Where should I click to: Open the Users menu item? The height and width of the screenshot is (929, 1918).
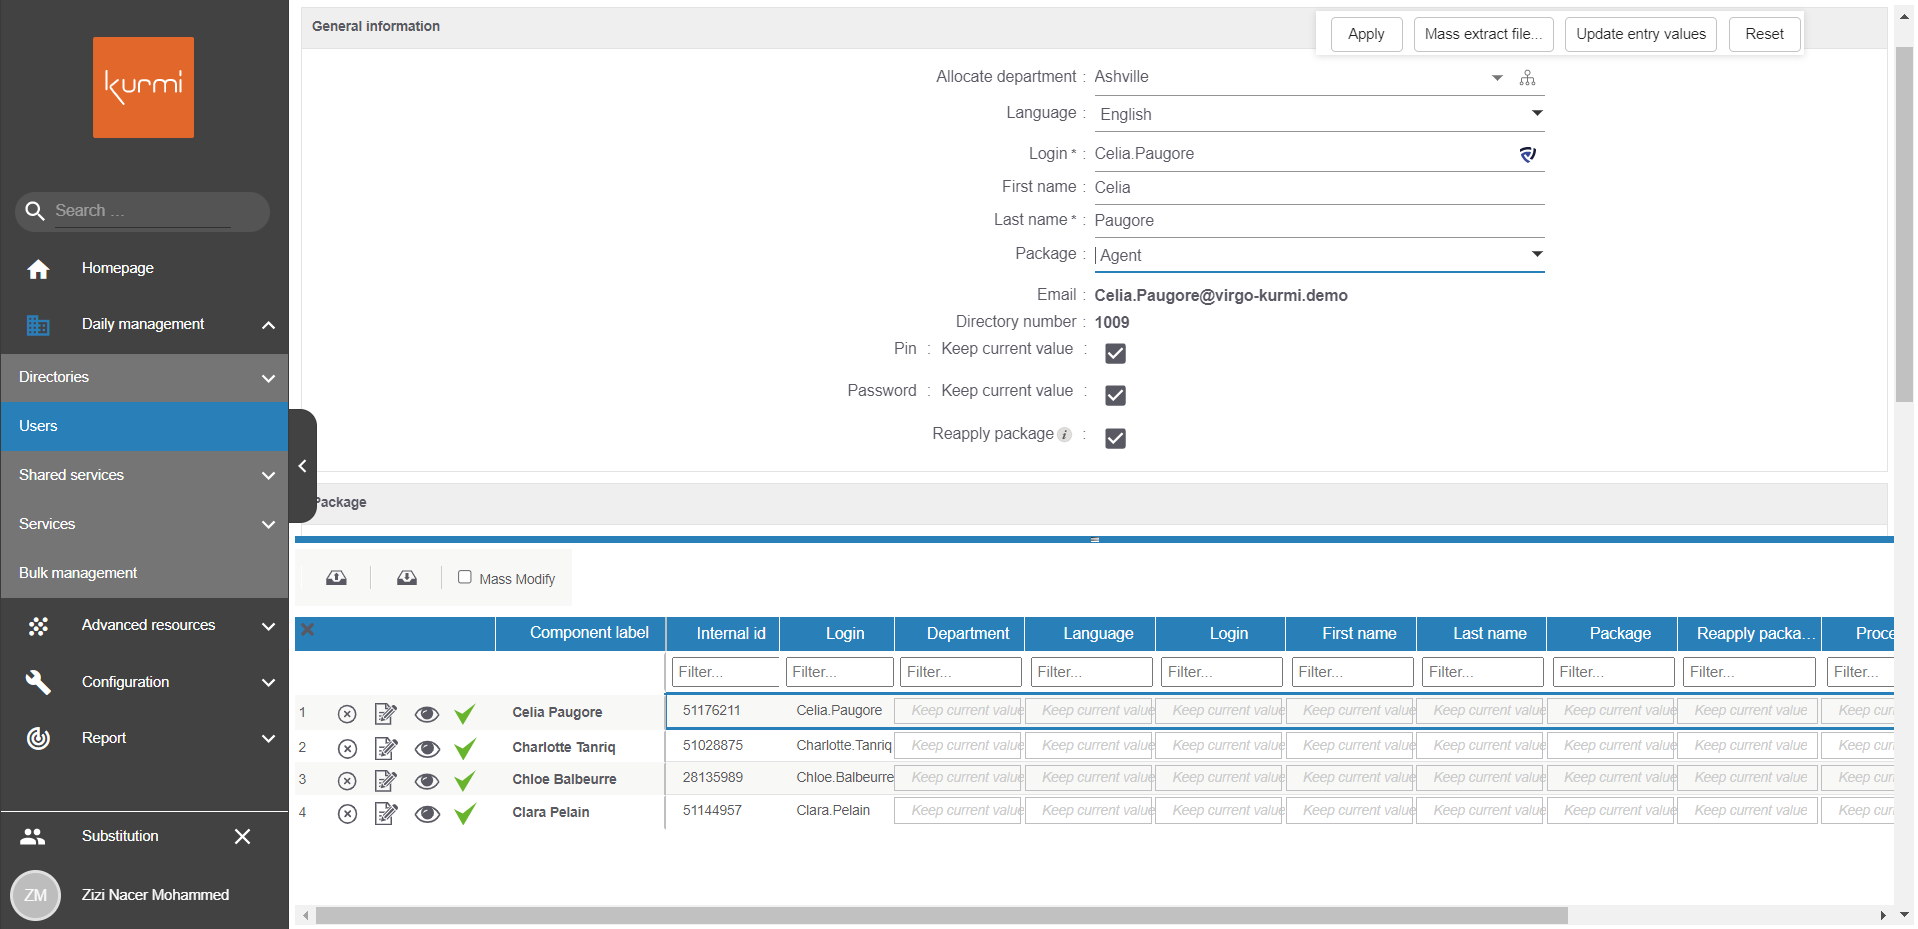pos(145,427)
